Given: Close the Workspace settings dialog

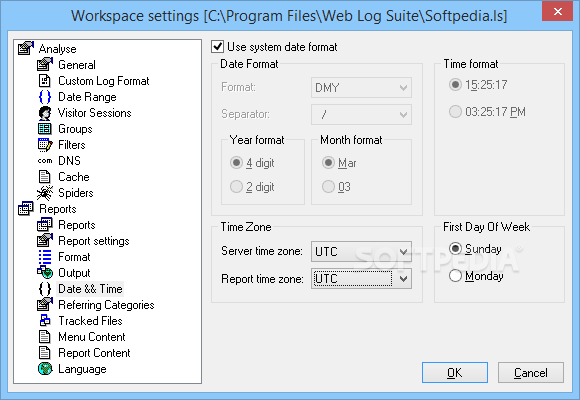Looking at the screenshot, I should [557, 11].
